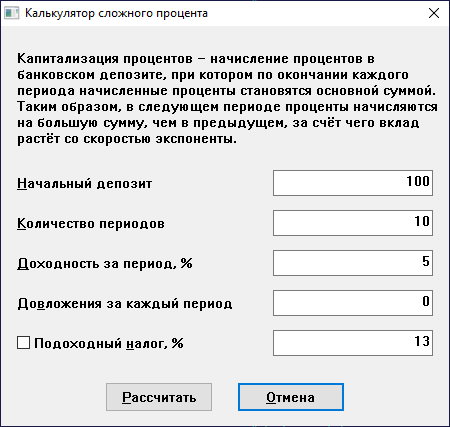Click the Доходность за период, % label

105,263
